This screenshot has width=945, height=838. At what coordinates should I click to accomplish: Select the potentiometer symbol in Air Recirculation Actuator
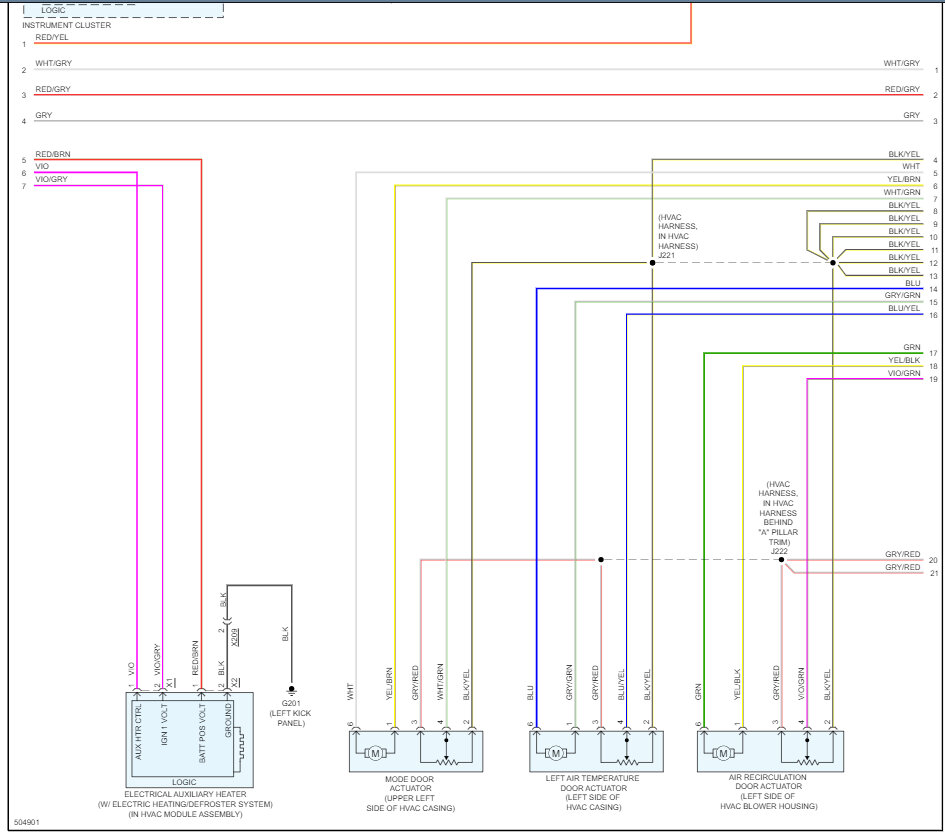807,761
